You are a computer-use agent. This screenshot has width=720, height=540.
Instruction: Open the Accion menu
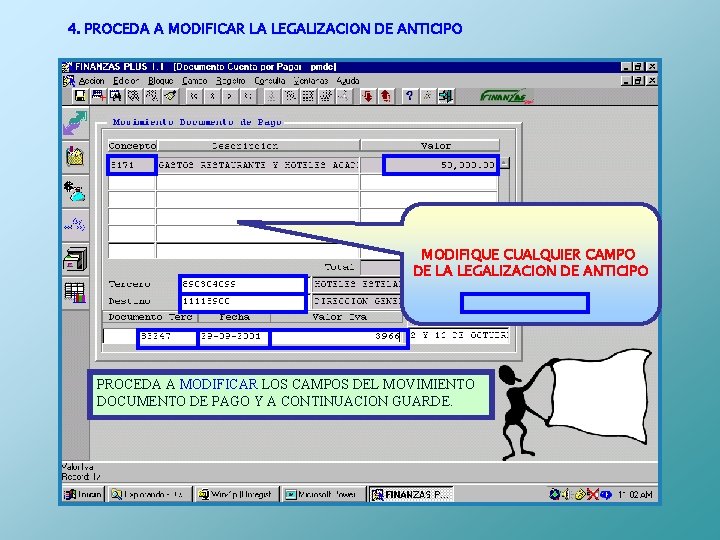[91, 81]
